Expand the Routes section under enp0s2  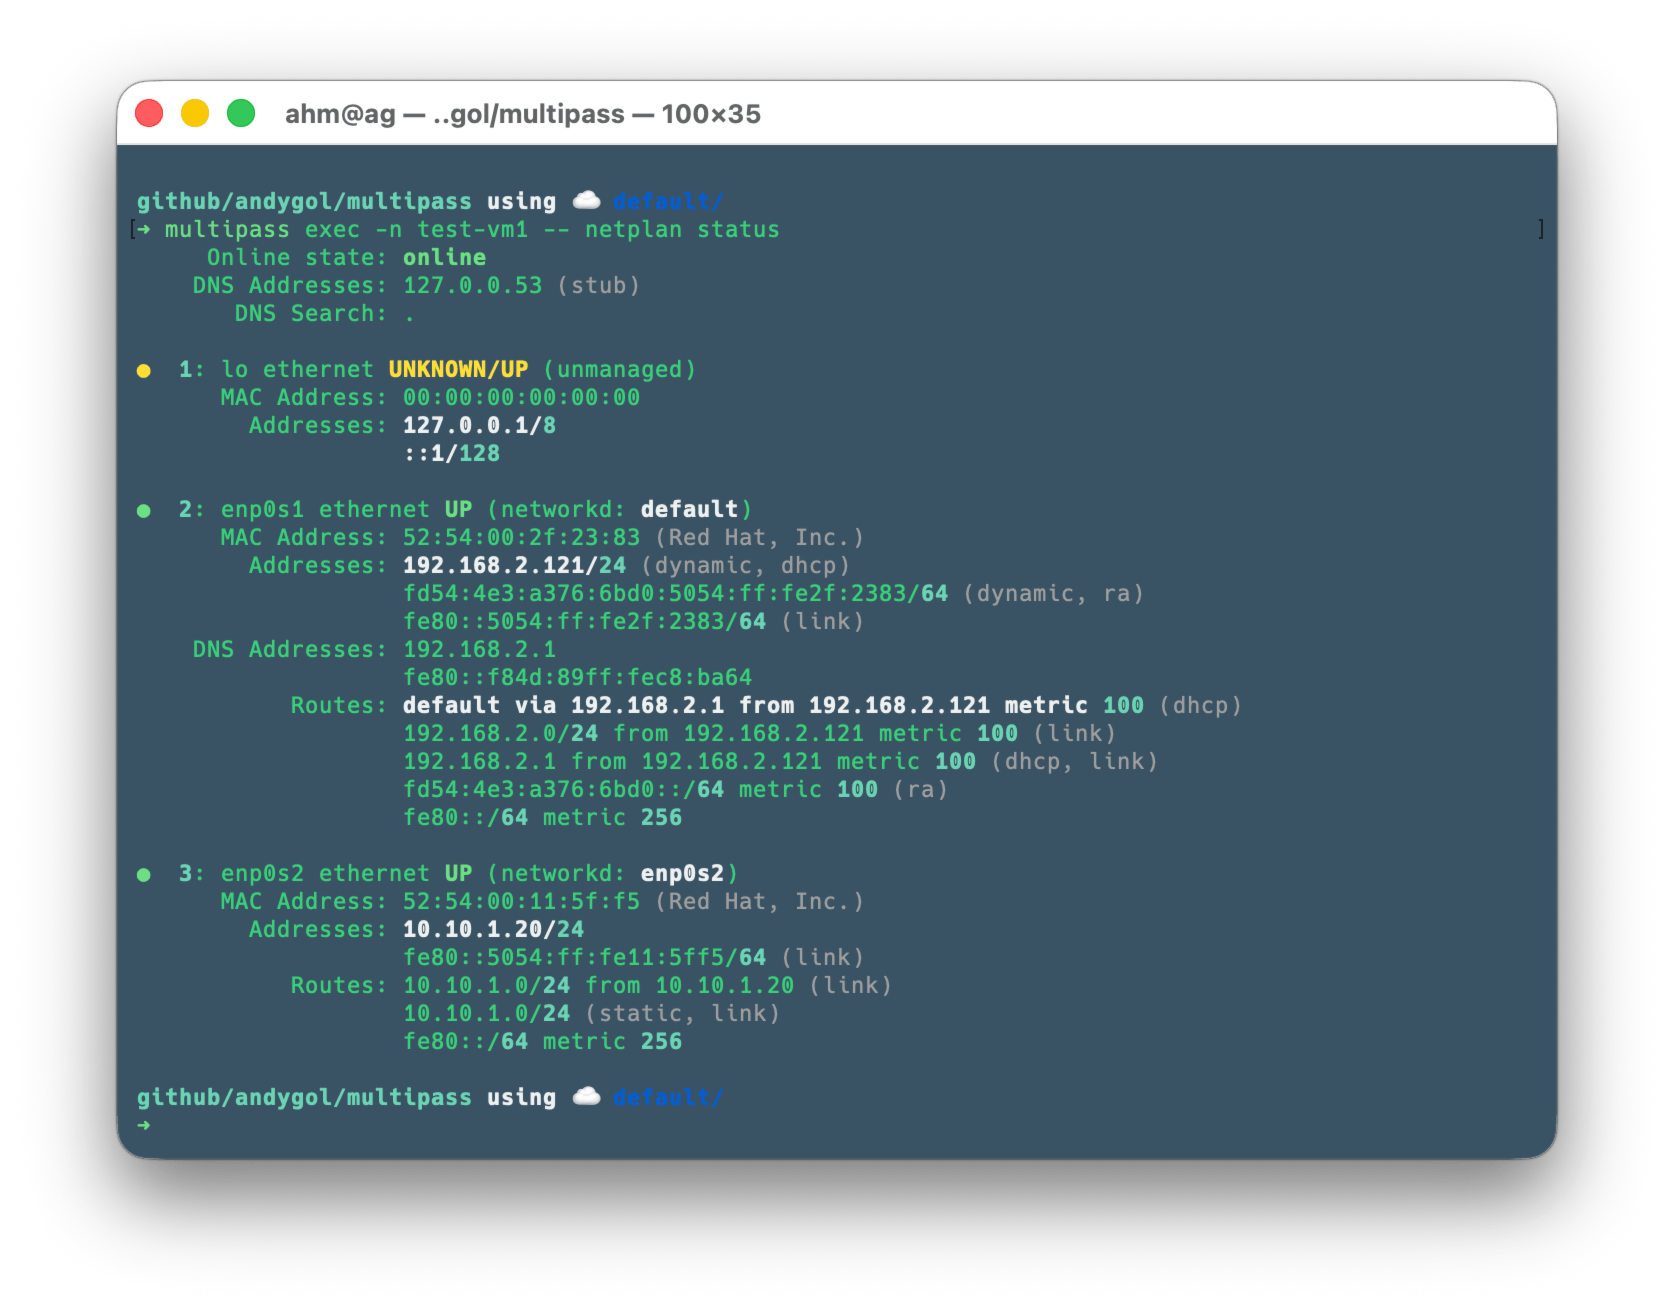[x=337, y=985]
